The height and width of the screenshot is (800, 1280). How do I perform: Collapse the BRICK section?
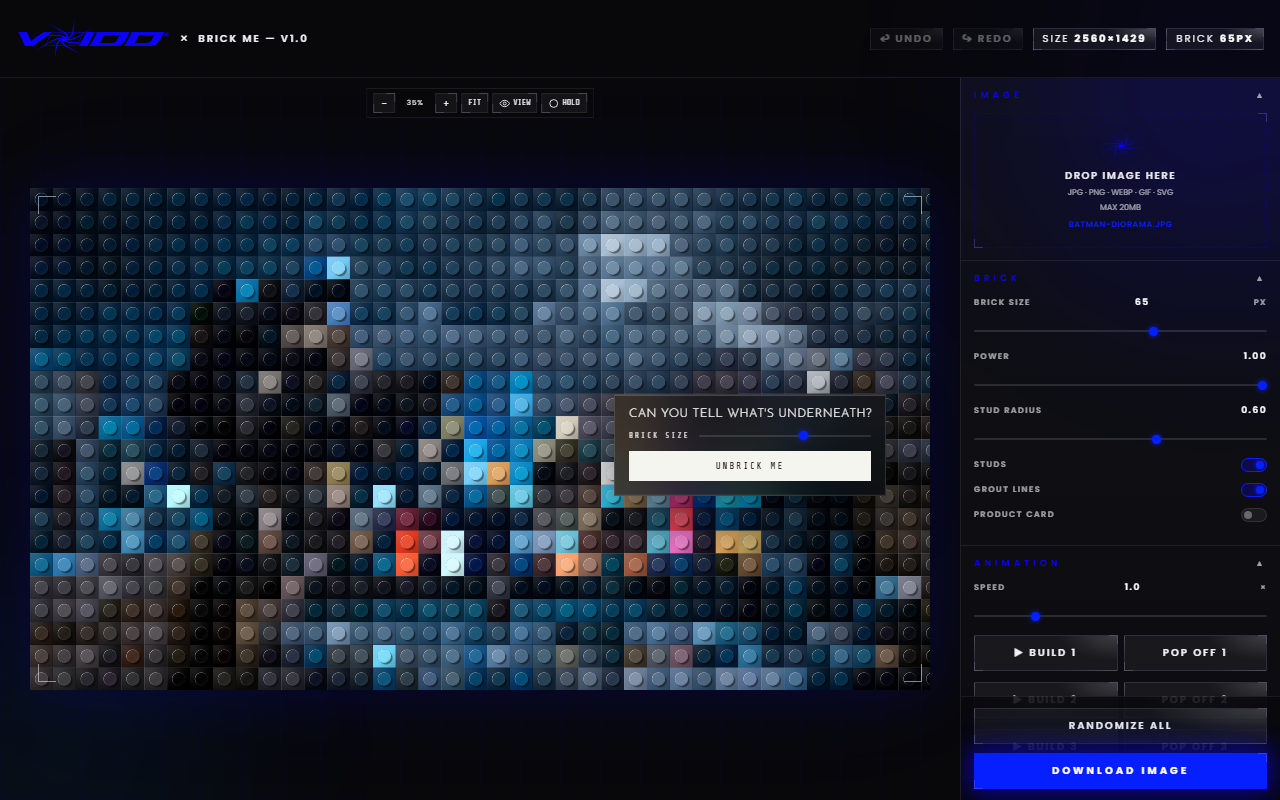point(1260,279)
